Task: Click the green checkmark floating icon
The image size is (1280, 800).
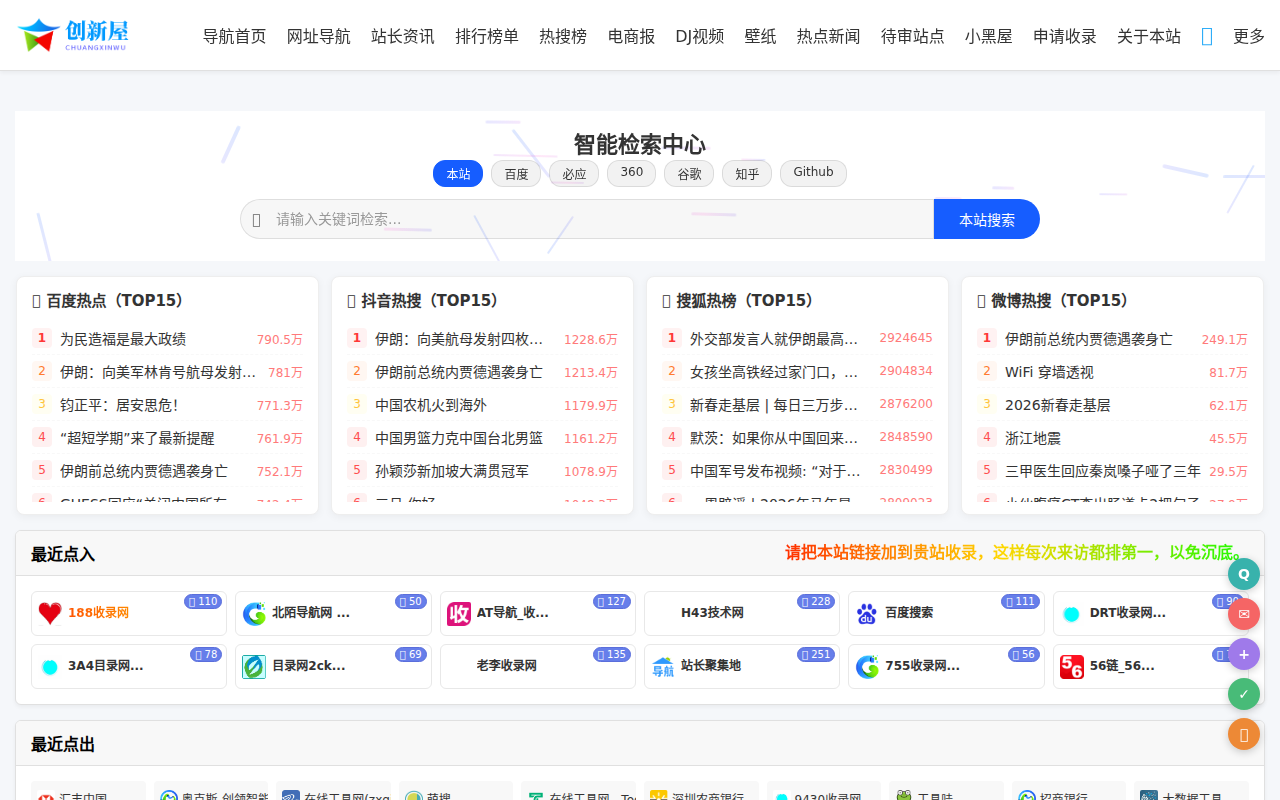Action: pos(1243,693)
